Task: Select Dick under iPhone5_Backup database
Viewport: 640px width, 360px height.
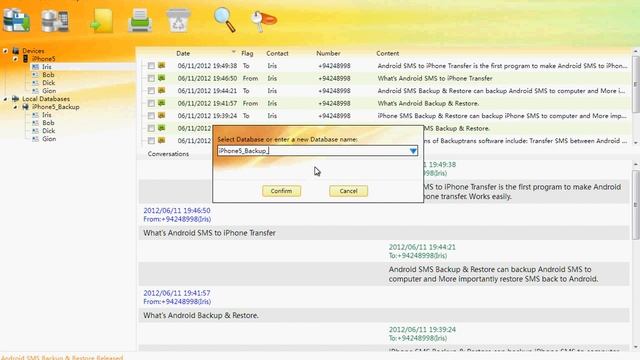Action: [x=49, y=131]
